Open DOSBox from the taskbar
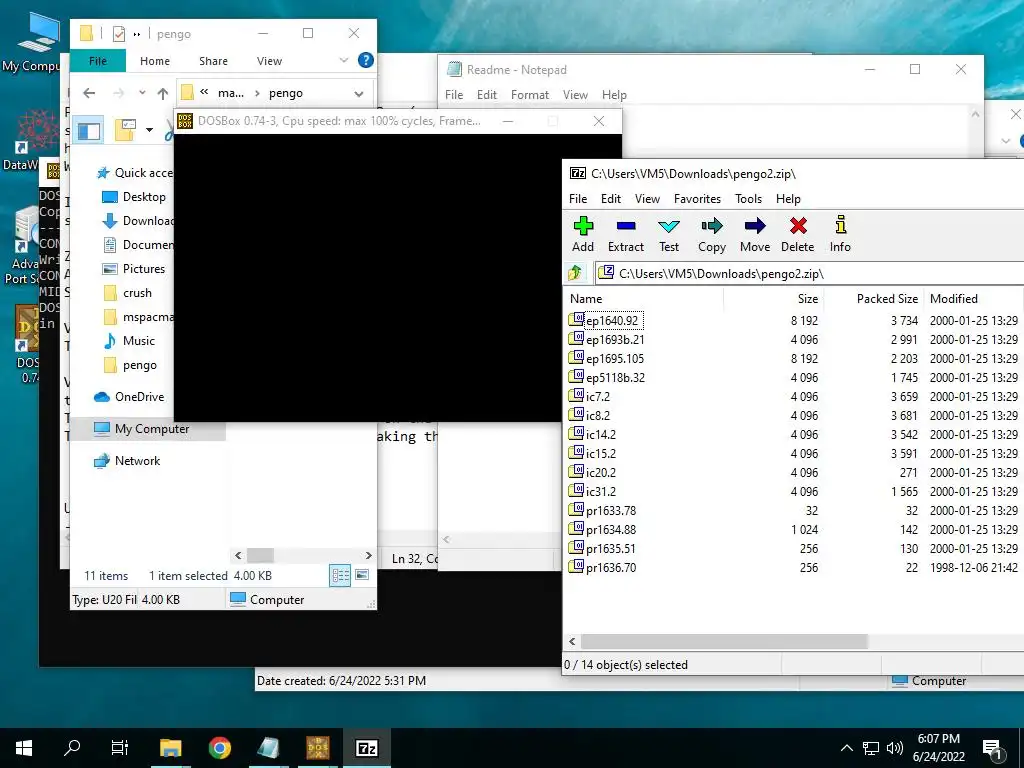Screen dimensions: 1024x768 coord(317,748)
